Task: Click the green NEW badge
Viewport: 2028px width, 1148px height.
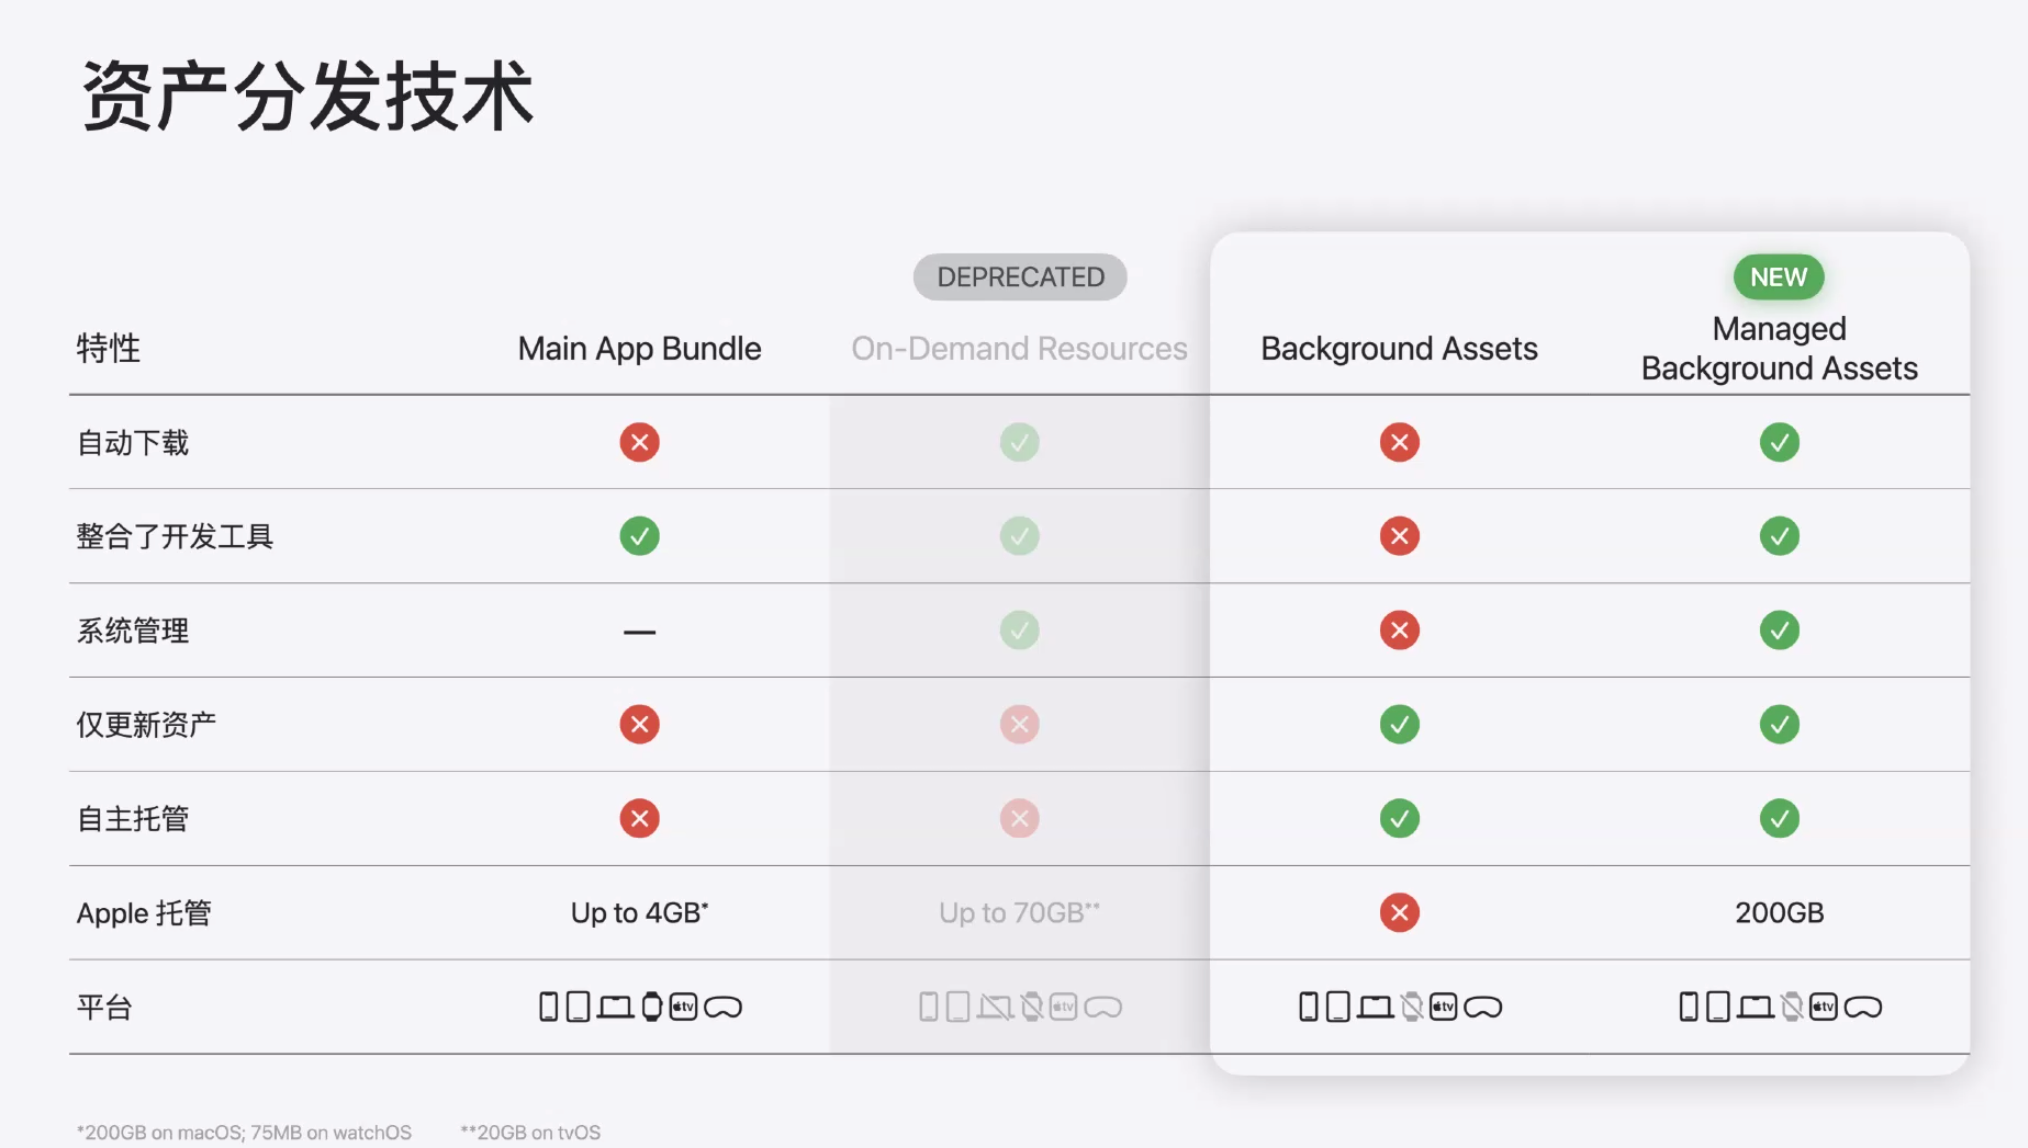Action: 1778,277
